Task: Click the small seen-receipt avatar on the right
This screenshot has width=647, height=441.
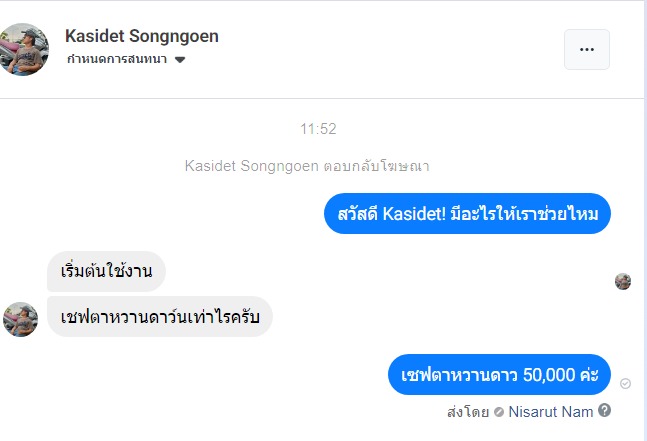Action: pos(623,282)
